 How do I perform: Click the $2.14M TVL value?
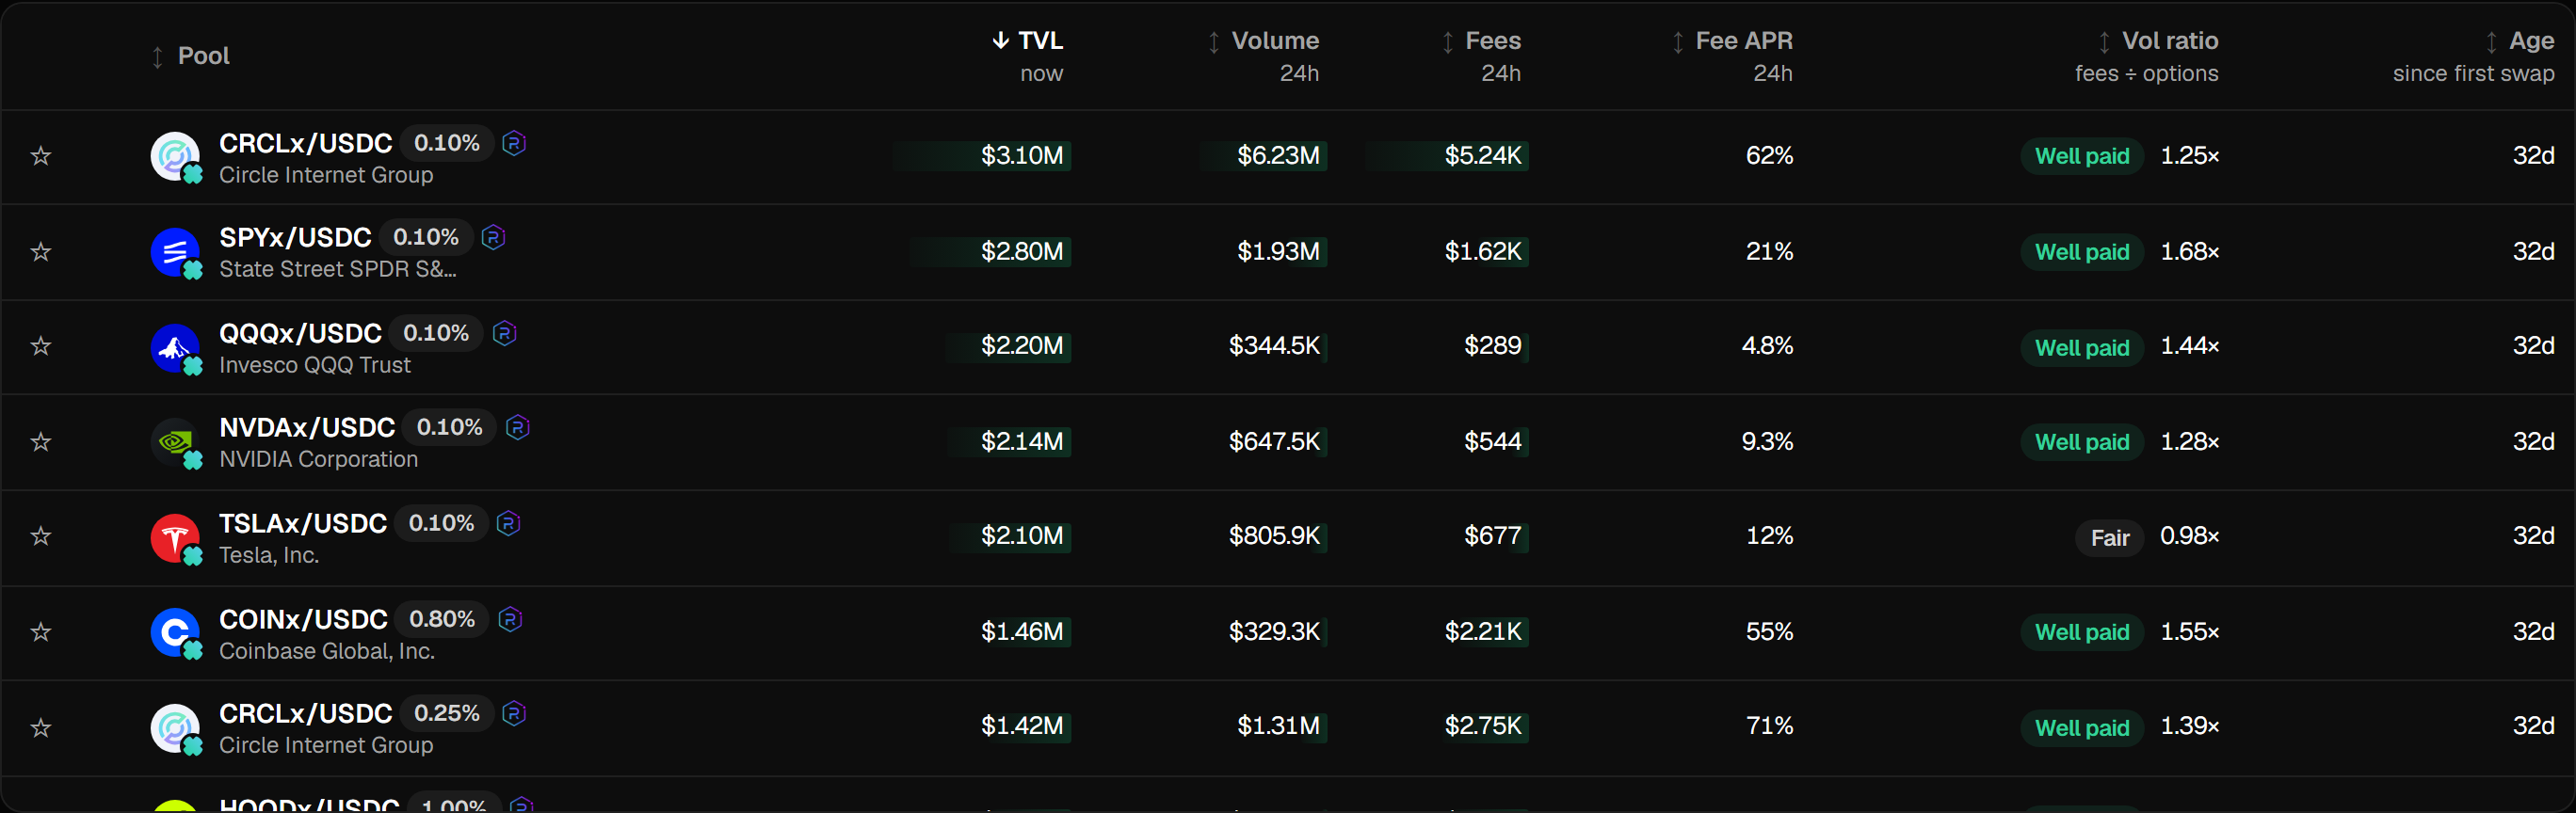[x=1022, y=442]
